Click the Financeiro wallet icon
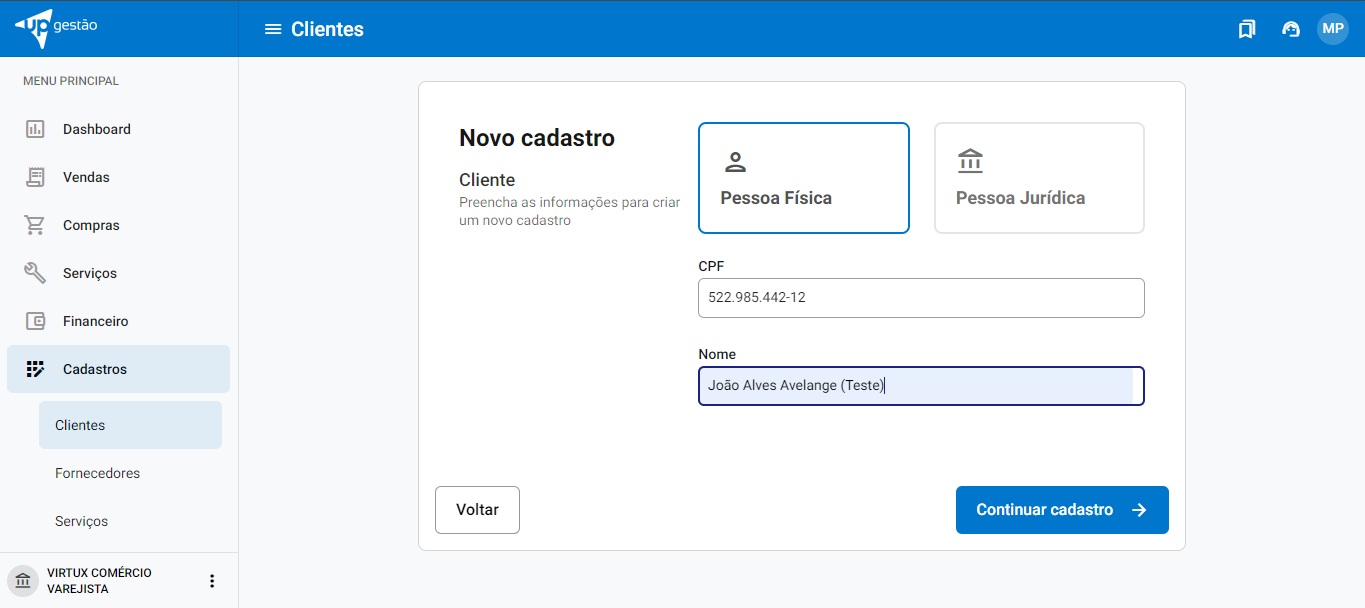Viewport: 1365px width, 608px height. (35, 321)
